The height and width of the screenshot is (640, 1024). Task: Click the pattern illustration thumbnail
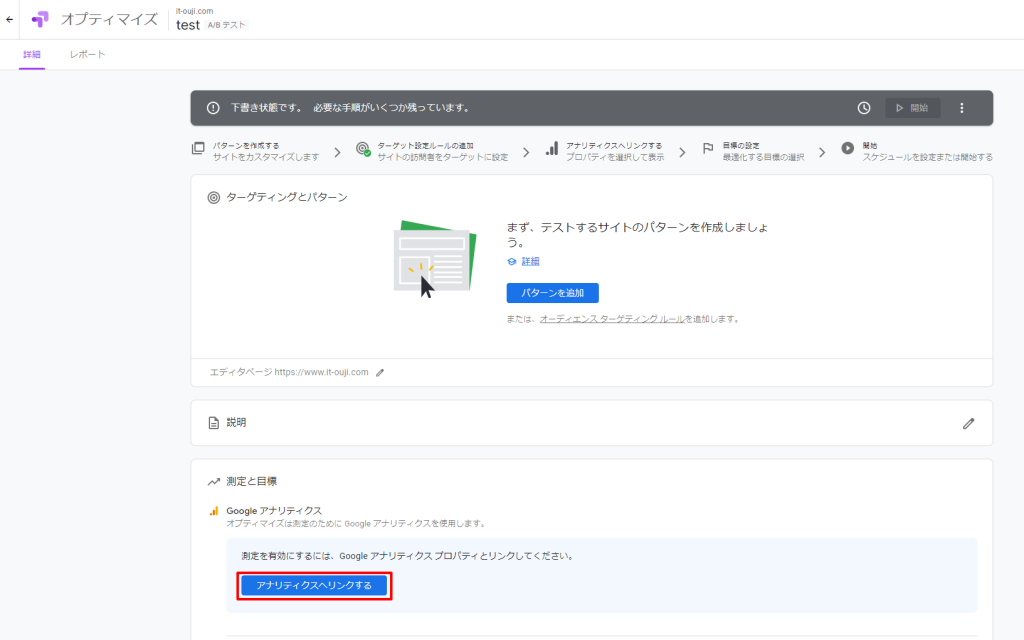coord(435,259)
